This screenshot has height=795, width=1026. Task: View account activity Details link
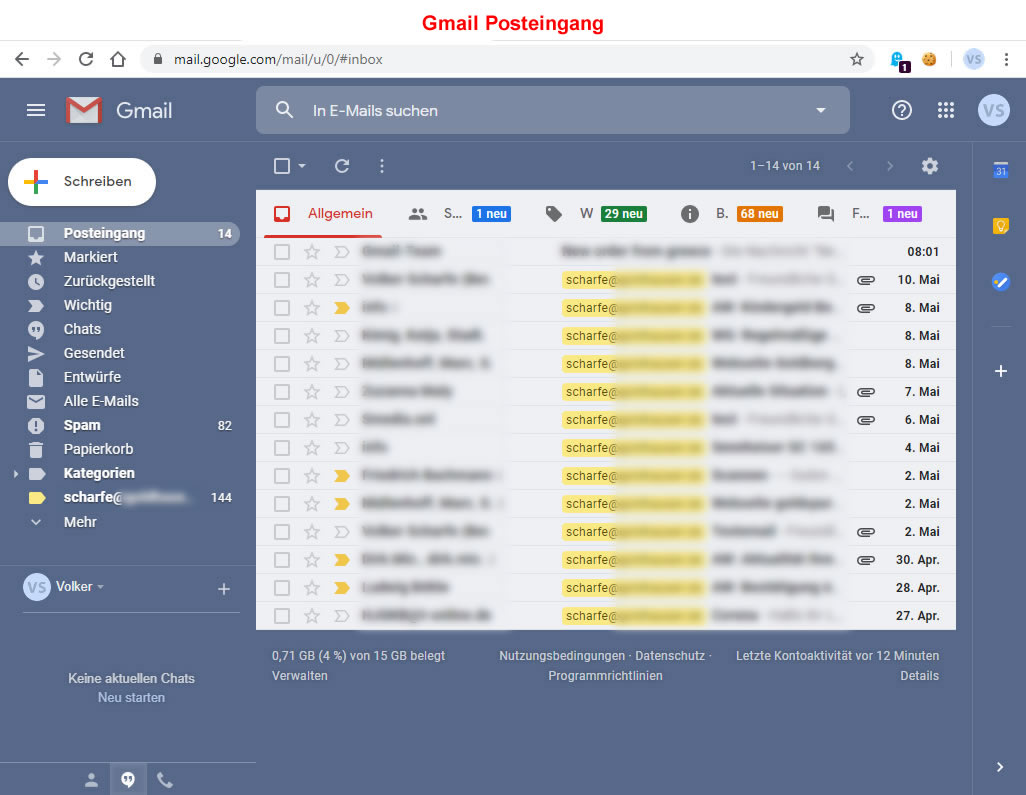pyautogui.click(x=919, y=675)
